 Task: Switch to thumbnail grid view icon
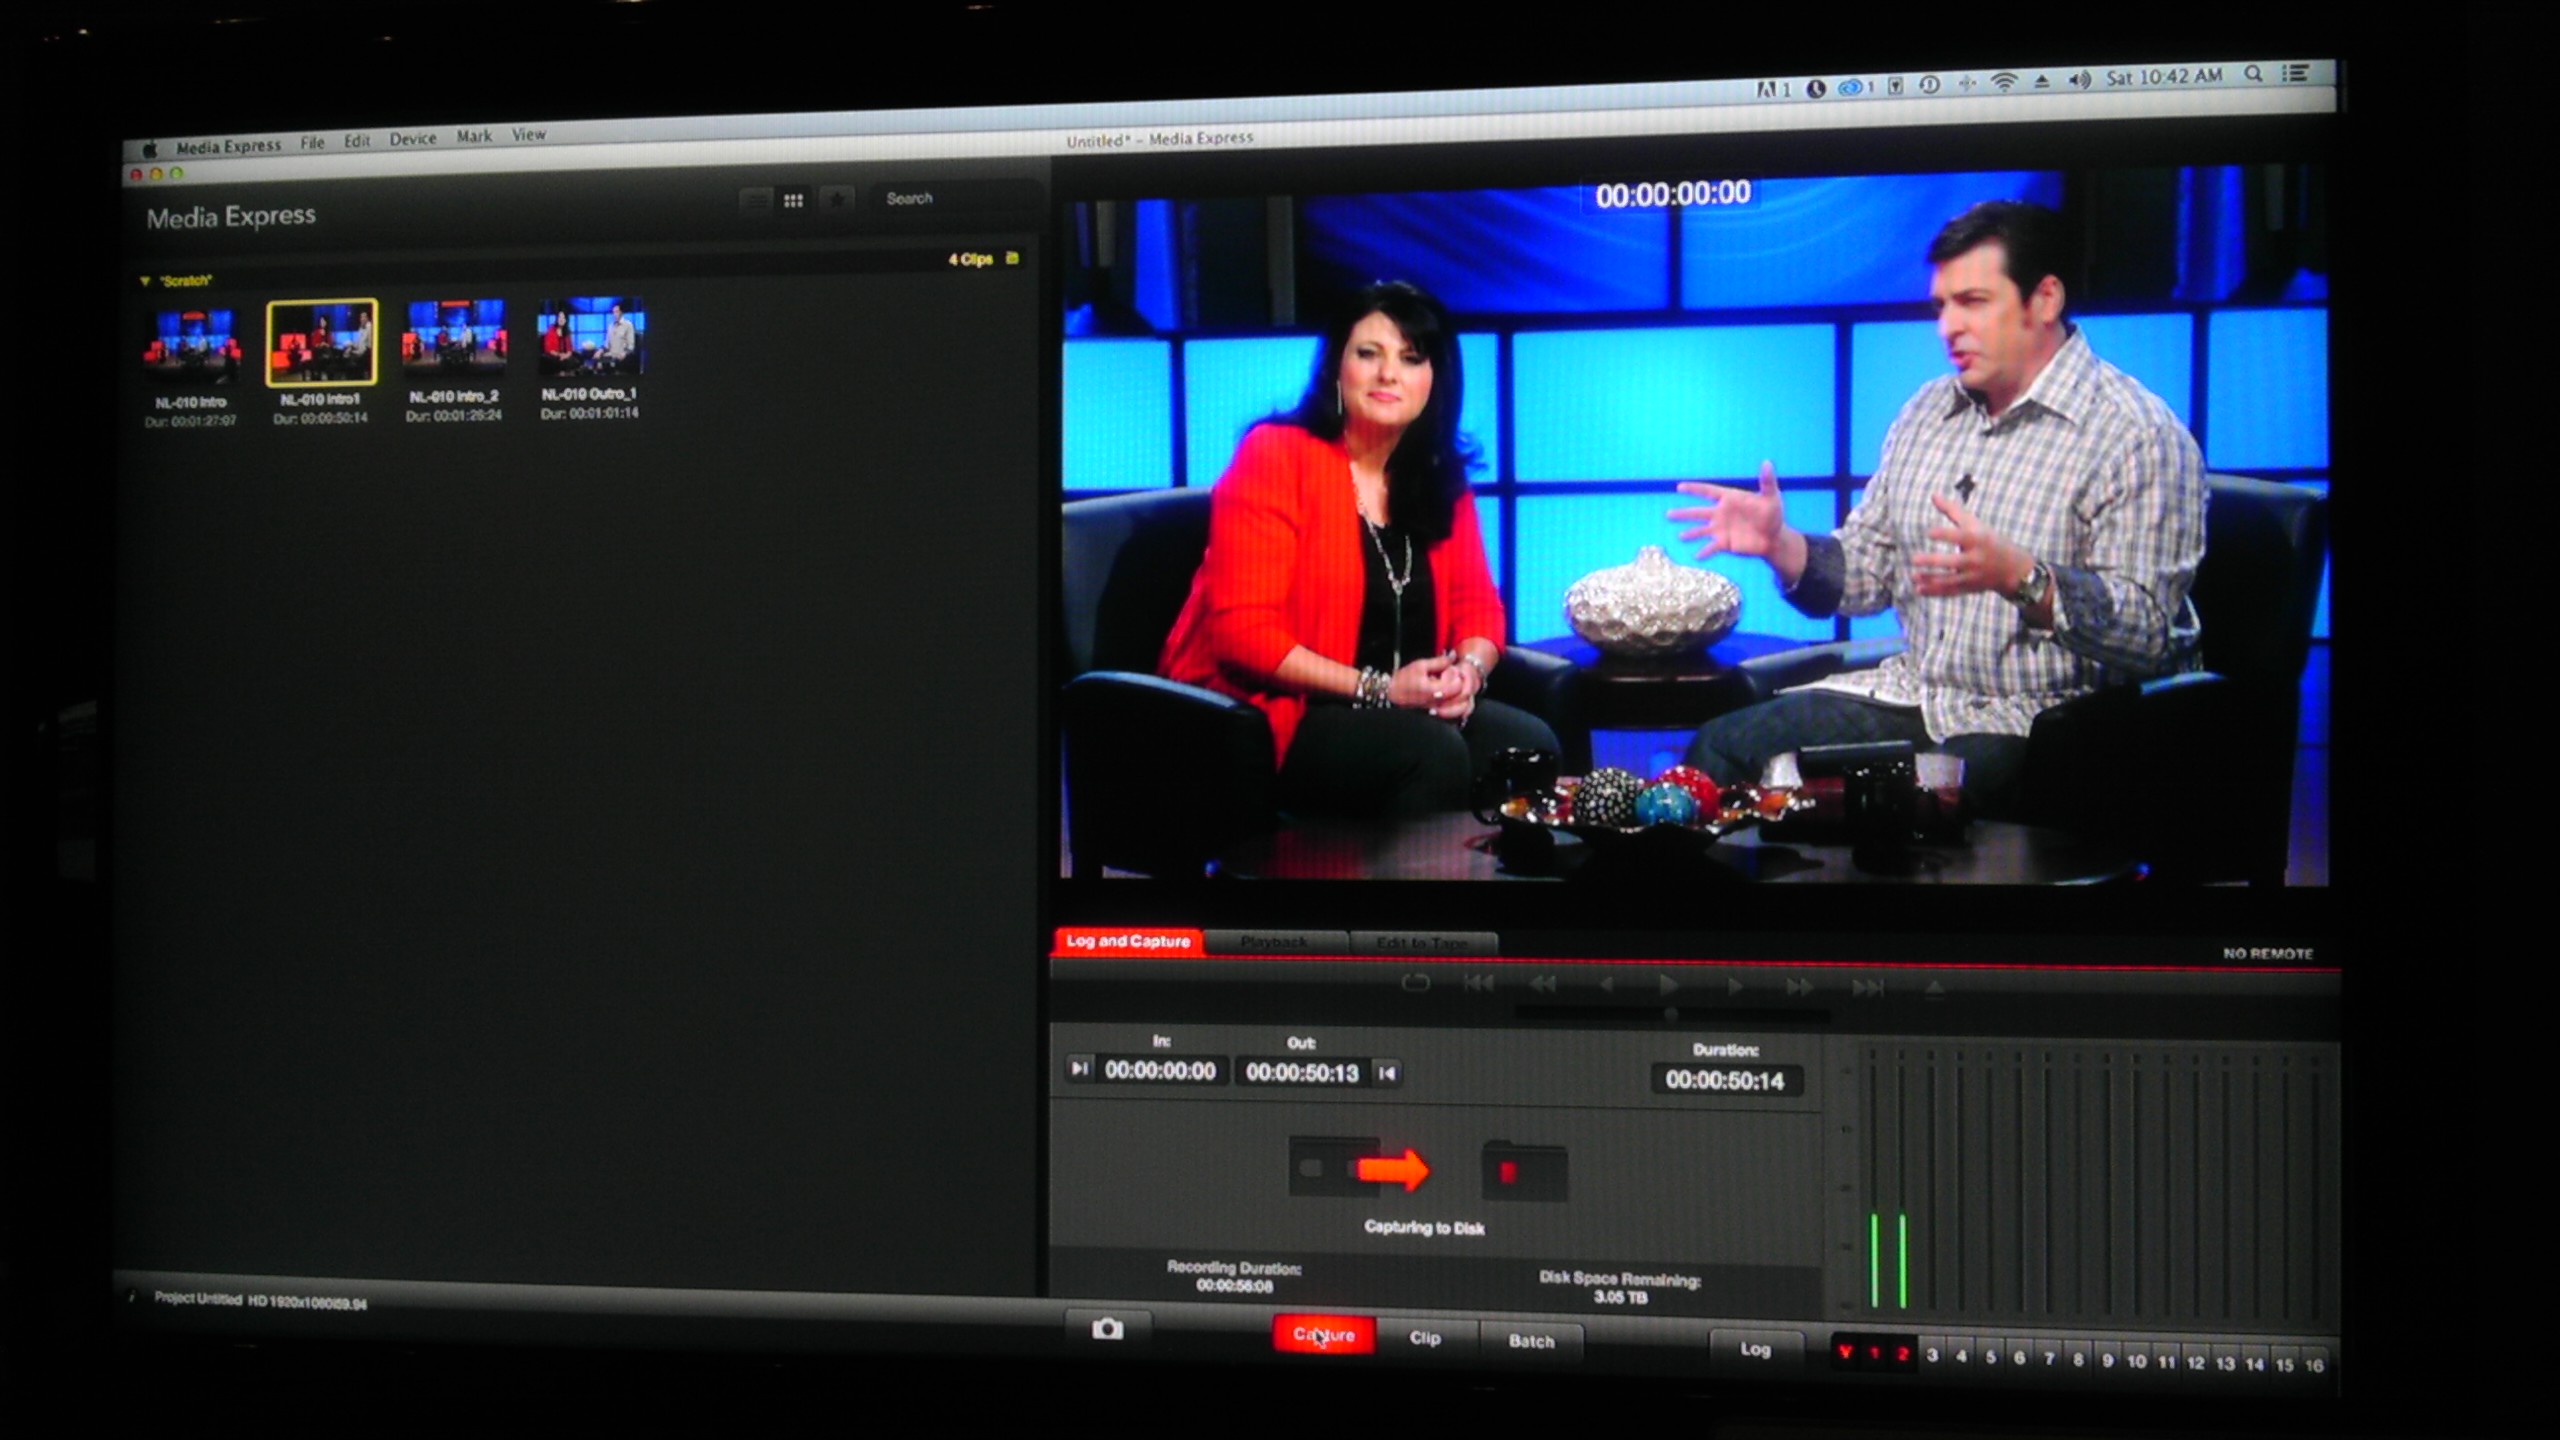[793, 201]
